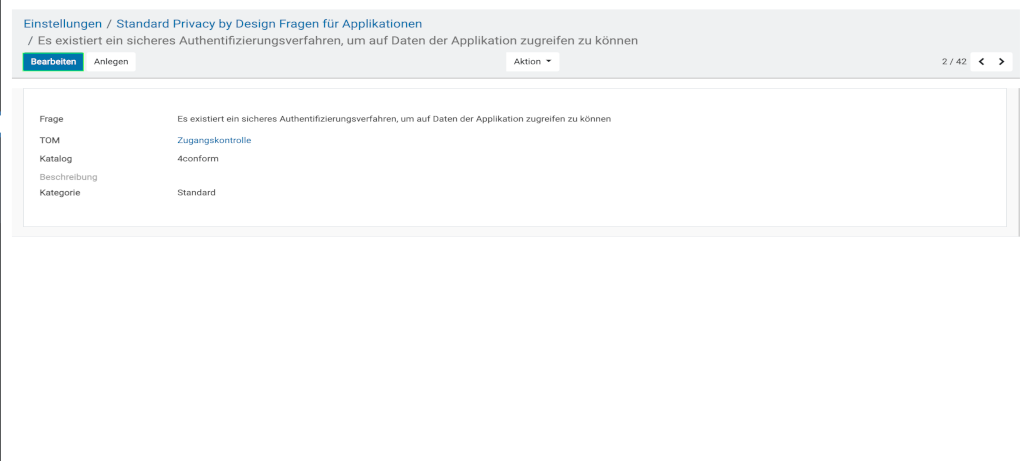Navigate to Einstellungen breadcrumb

pyautogui.click(x=63, y=23)
